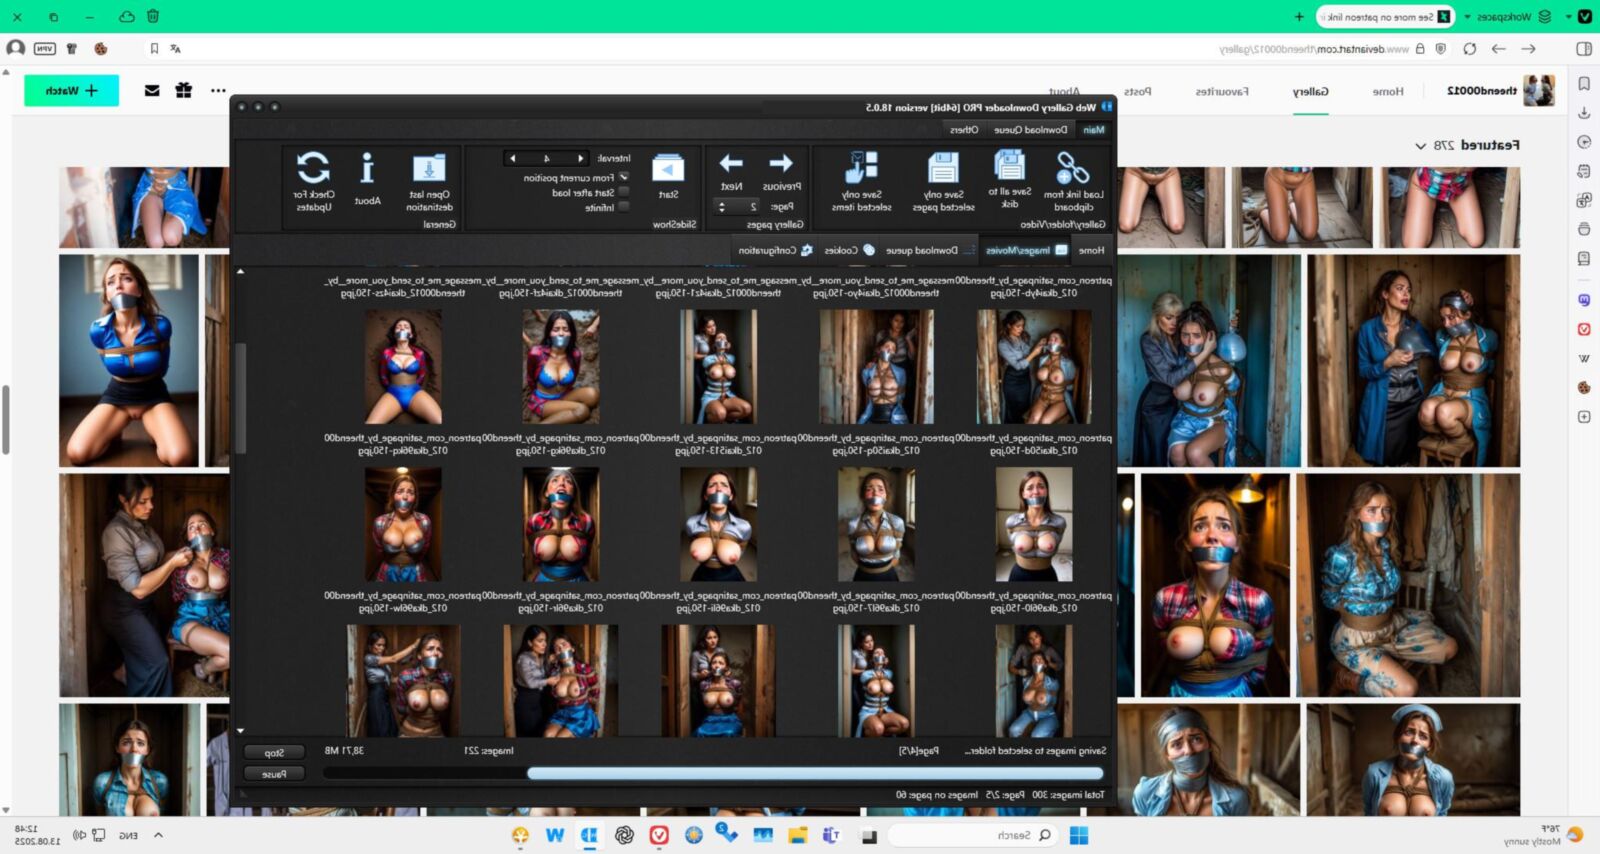Click the download progress bar

tap(713, 773)
